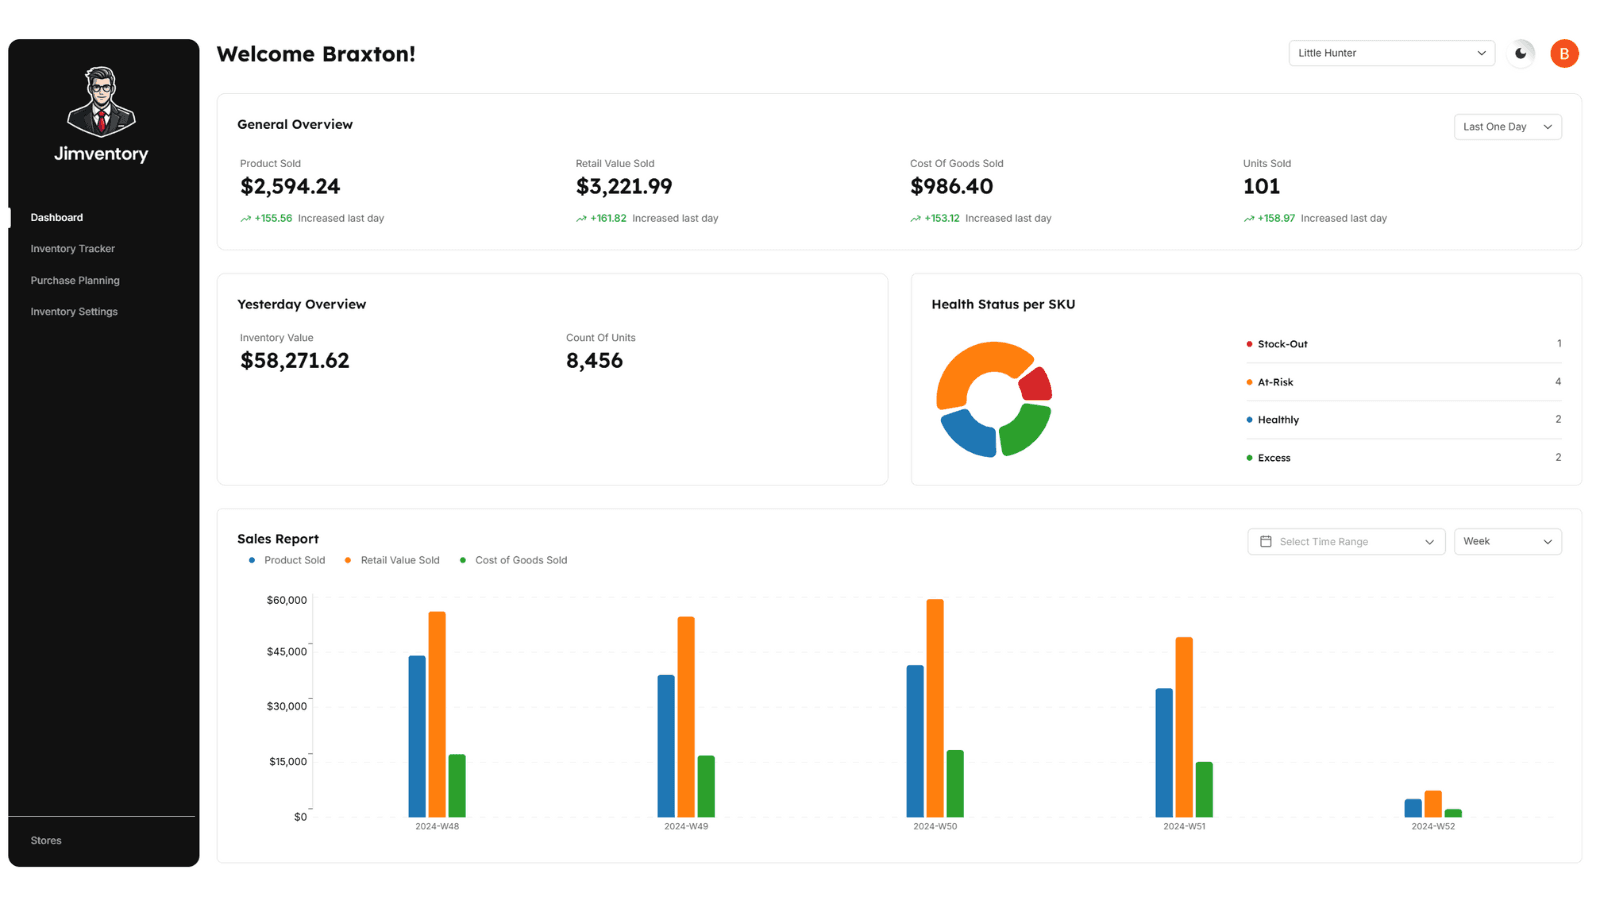Click the growth arrow beside Units Sold increase
Screen dimensions: 1600x900
coord(1248,217)
